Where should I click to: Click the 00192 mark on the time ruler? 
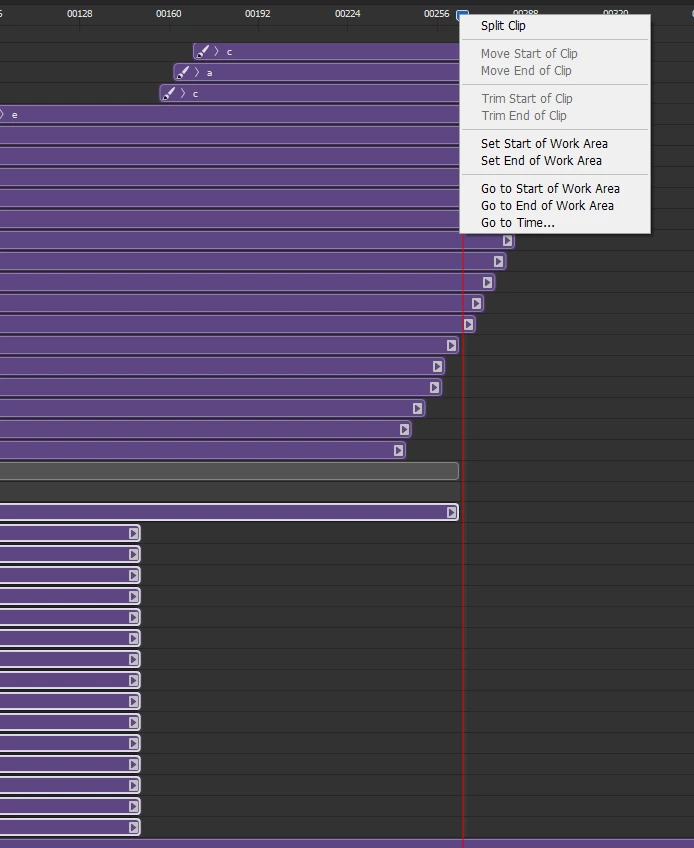pos(257,14)
